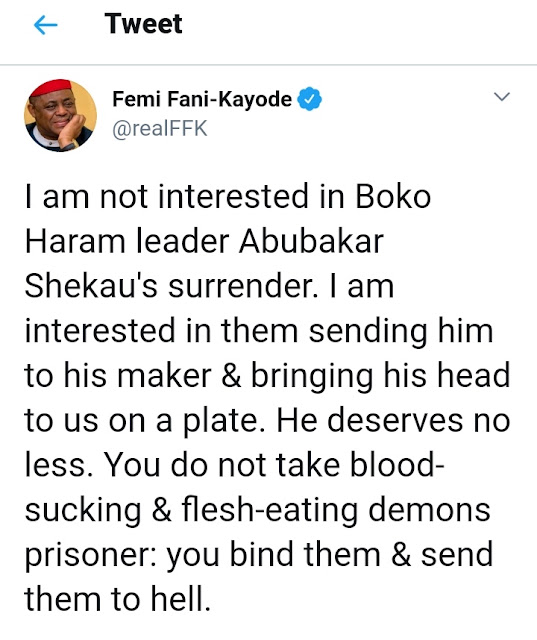Open the tweet options chevron
537x640 pixels.
coord(501,97)
